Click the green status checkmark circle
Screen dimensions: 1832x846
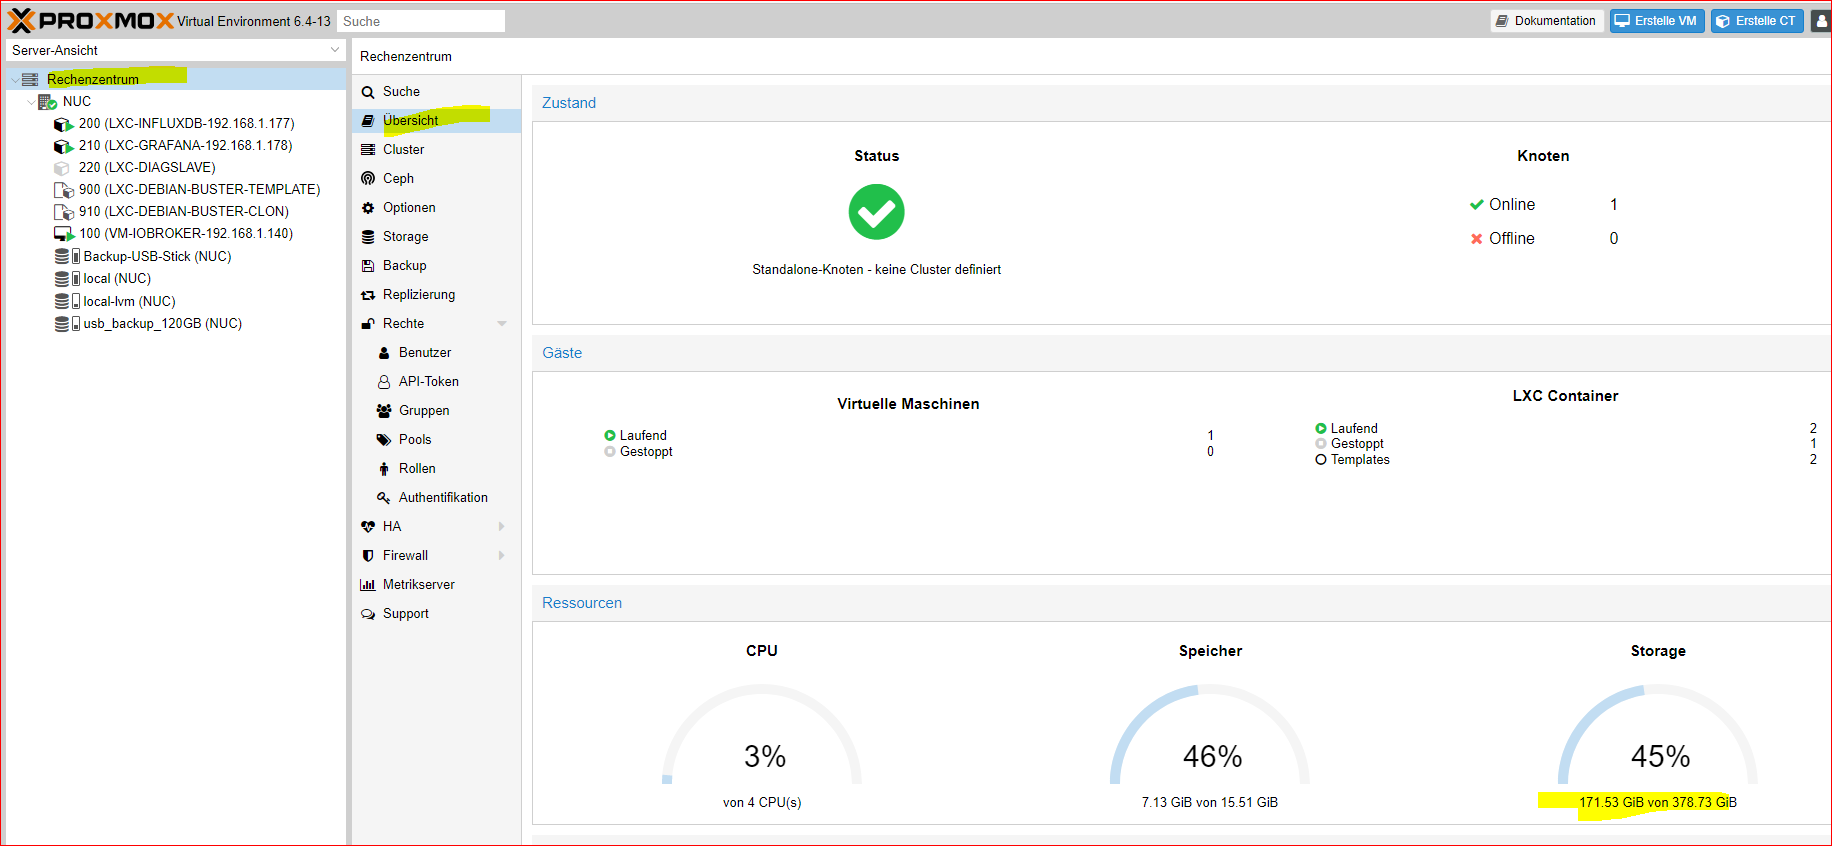coord(876,212)
